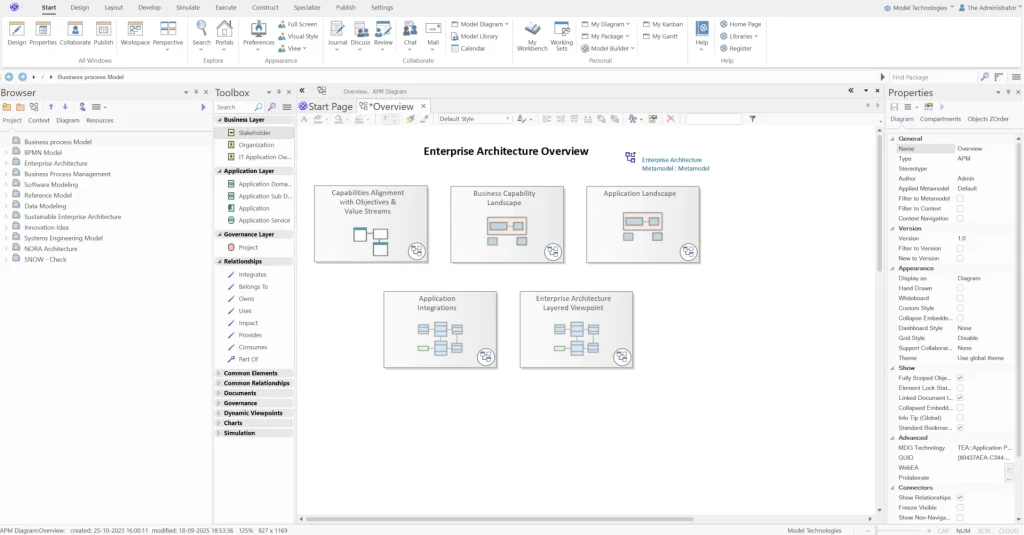The height and width of the screenshot is (535, 1024).
Task: Collapse the Appearance properties group
Action: click(x=893, y=268)
